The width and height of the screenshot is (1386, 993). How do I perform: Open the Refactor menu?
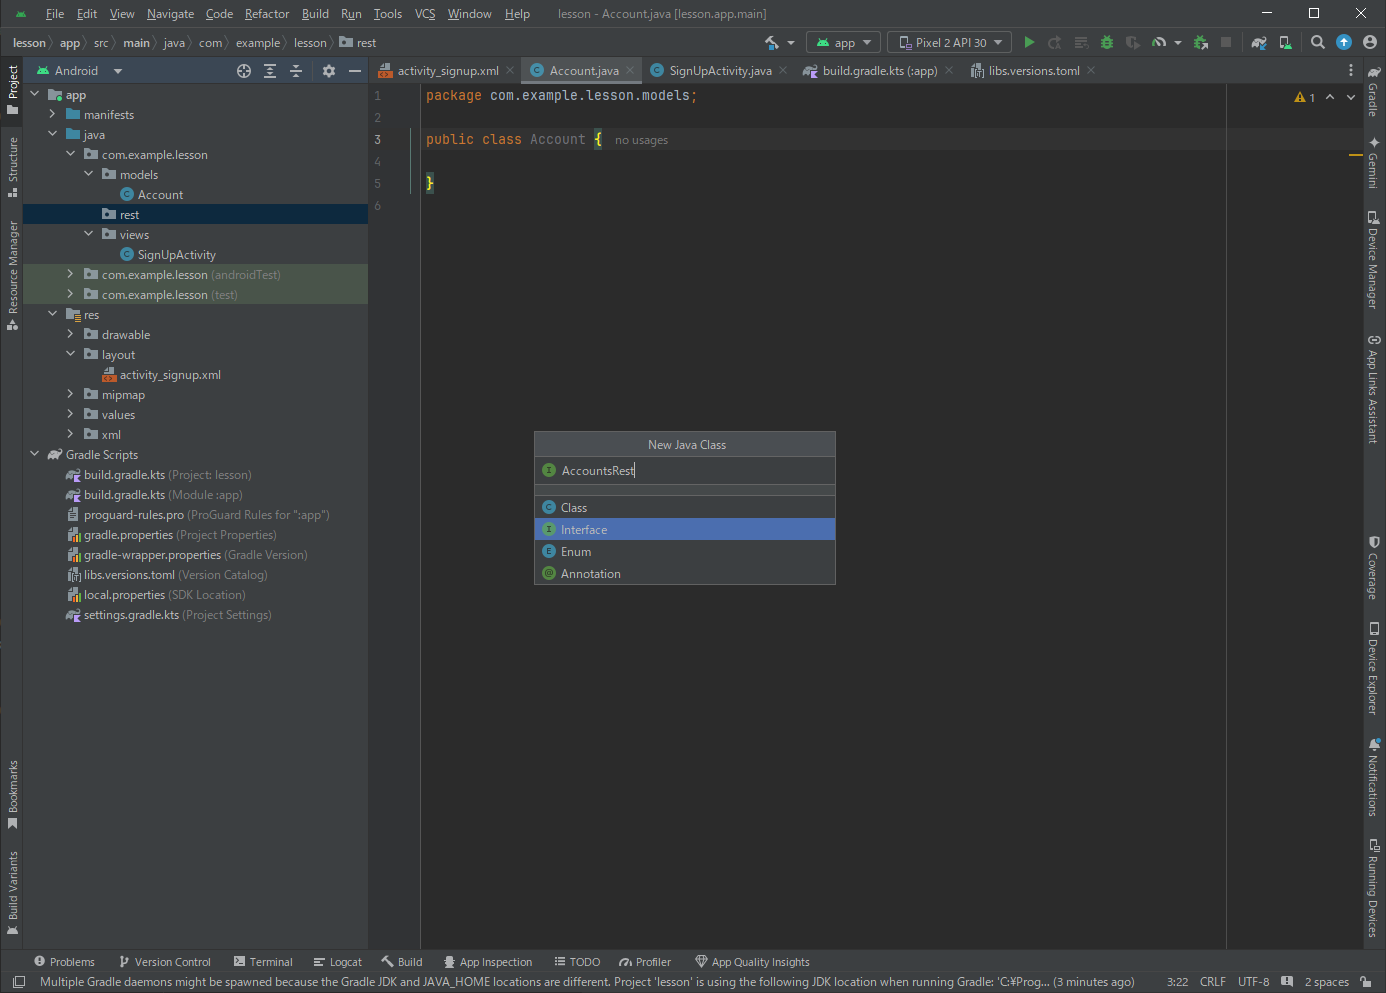267,14
